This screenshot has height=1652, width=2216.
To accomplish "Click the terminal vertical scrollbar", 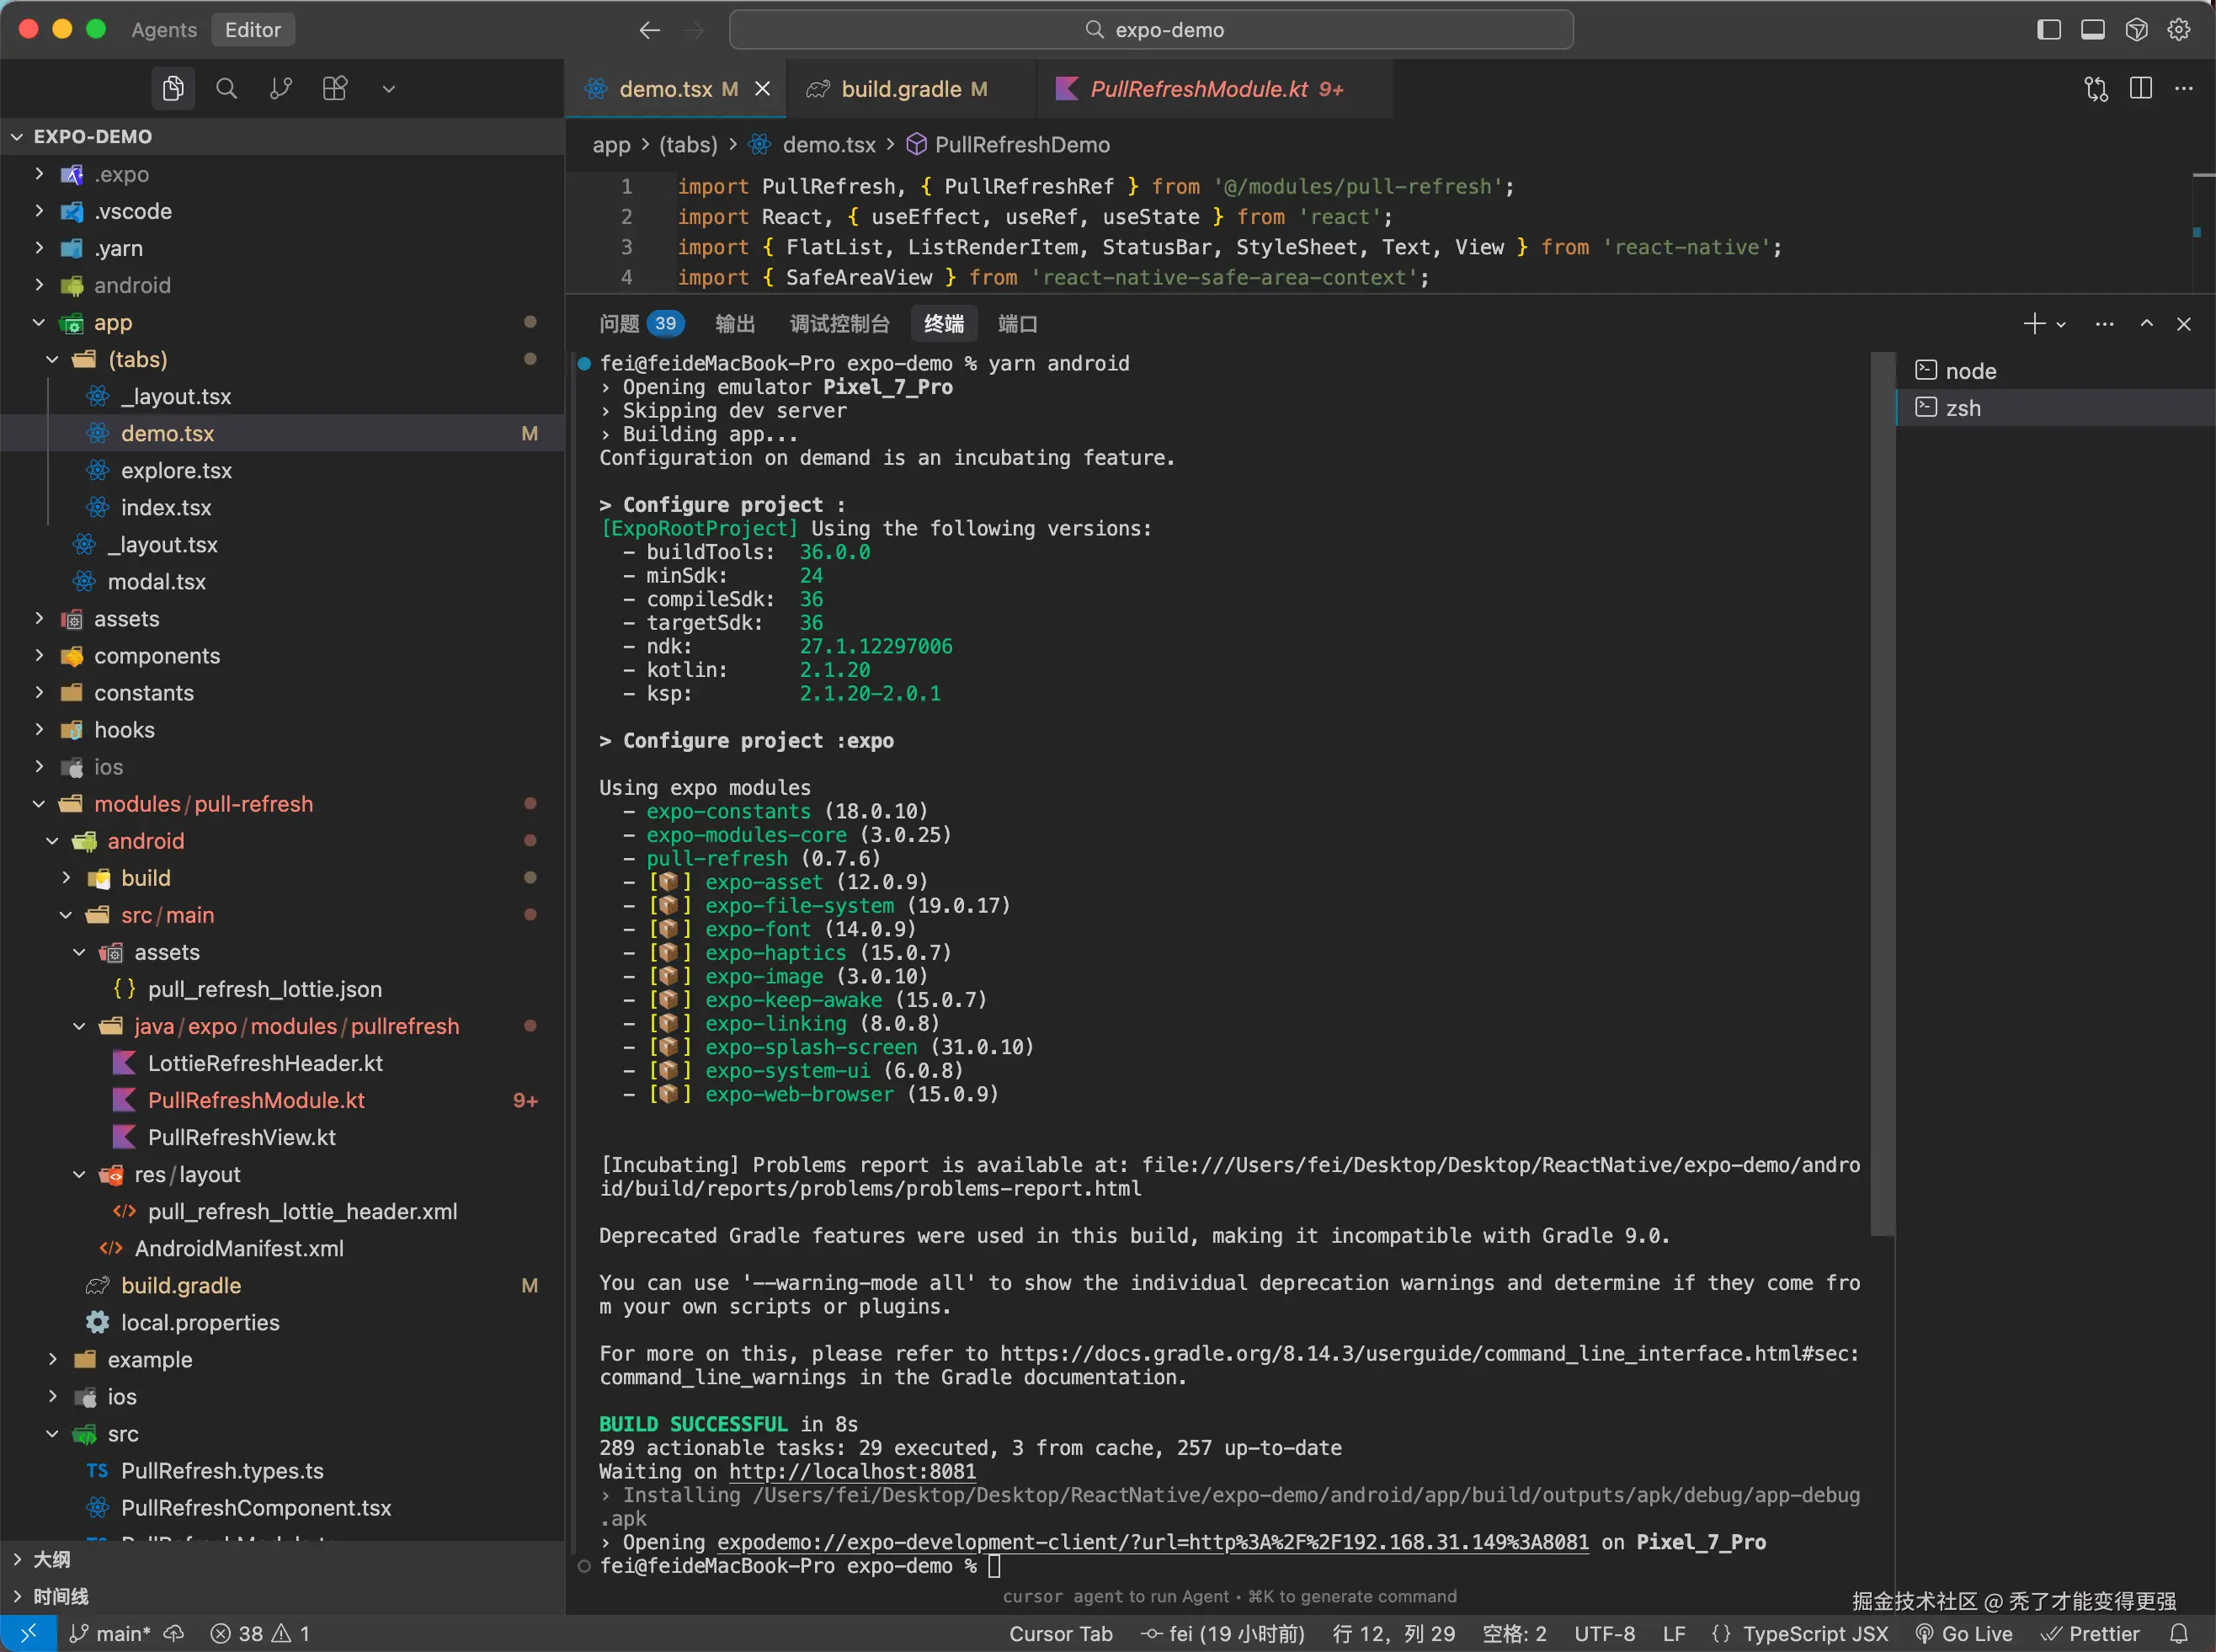I will pos(1881,792).
